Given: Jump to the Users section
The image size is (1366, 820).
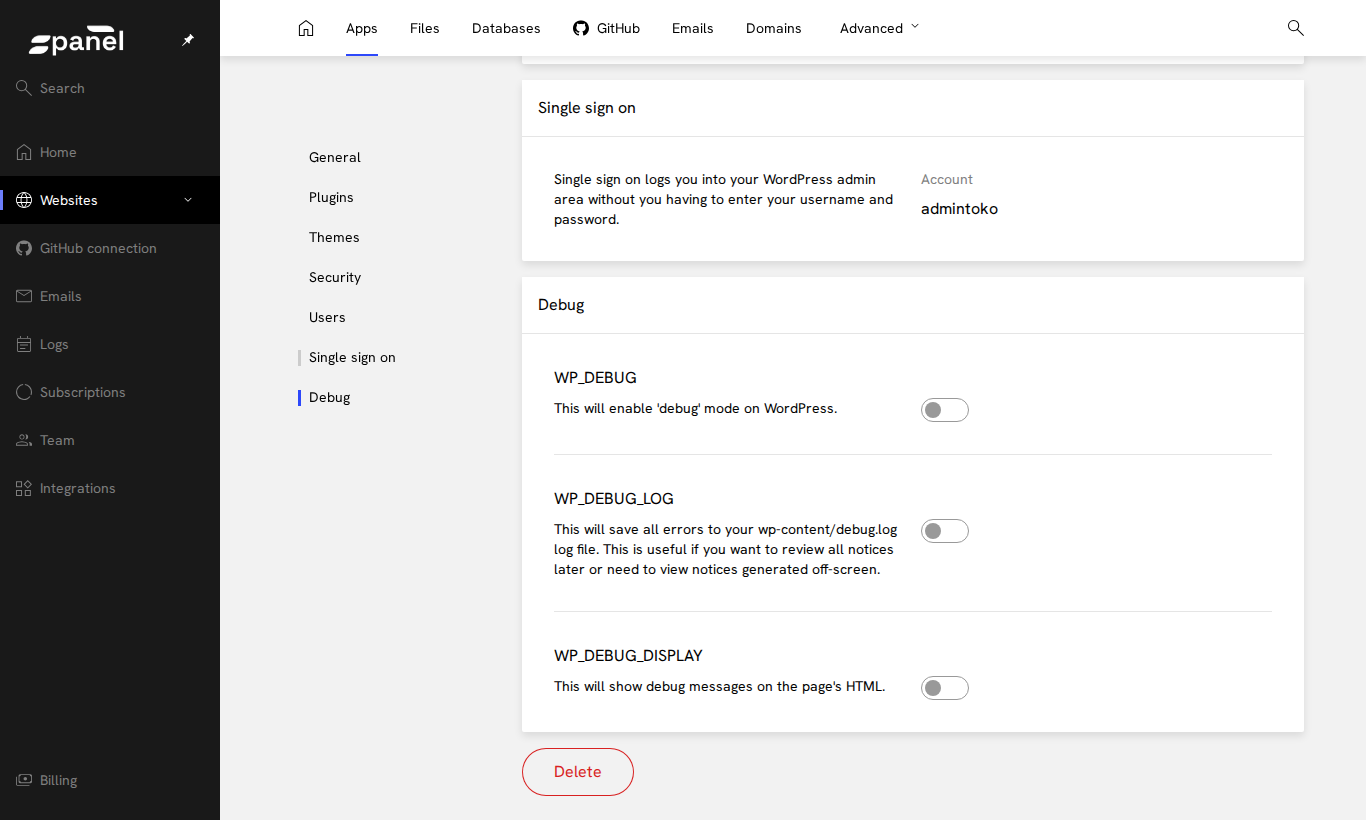Looking at the screenshot, I should tap(327, 317).
